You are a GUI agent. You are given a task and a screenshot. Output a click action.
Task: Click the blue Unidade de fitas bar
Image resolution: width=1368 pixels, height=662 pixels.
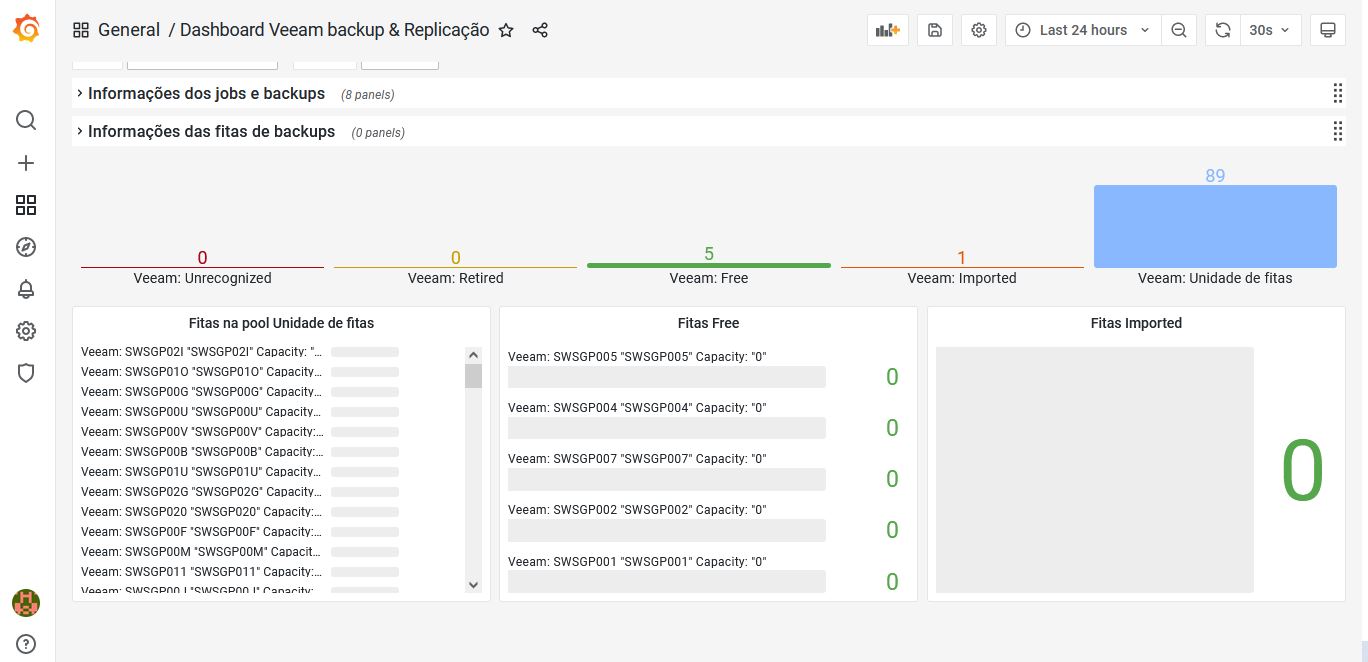click(1215, 226)
